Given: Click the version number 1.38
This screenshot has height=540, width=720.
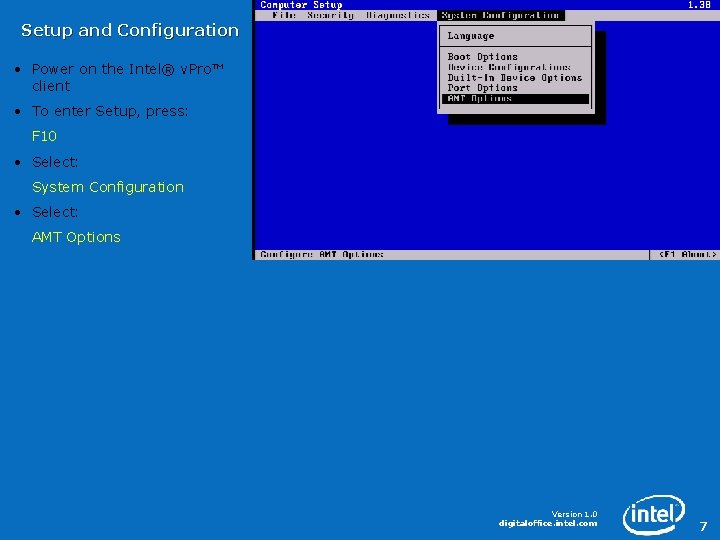Looking at the screenshot, I should [699, 5].
